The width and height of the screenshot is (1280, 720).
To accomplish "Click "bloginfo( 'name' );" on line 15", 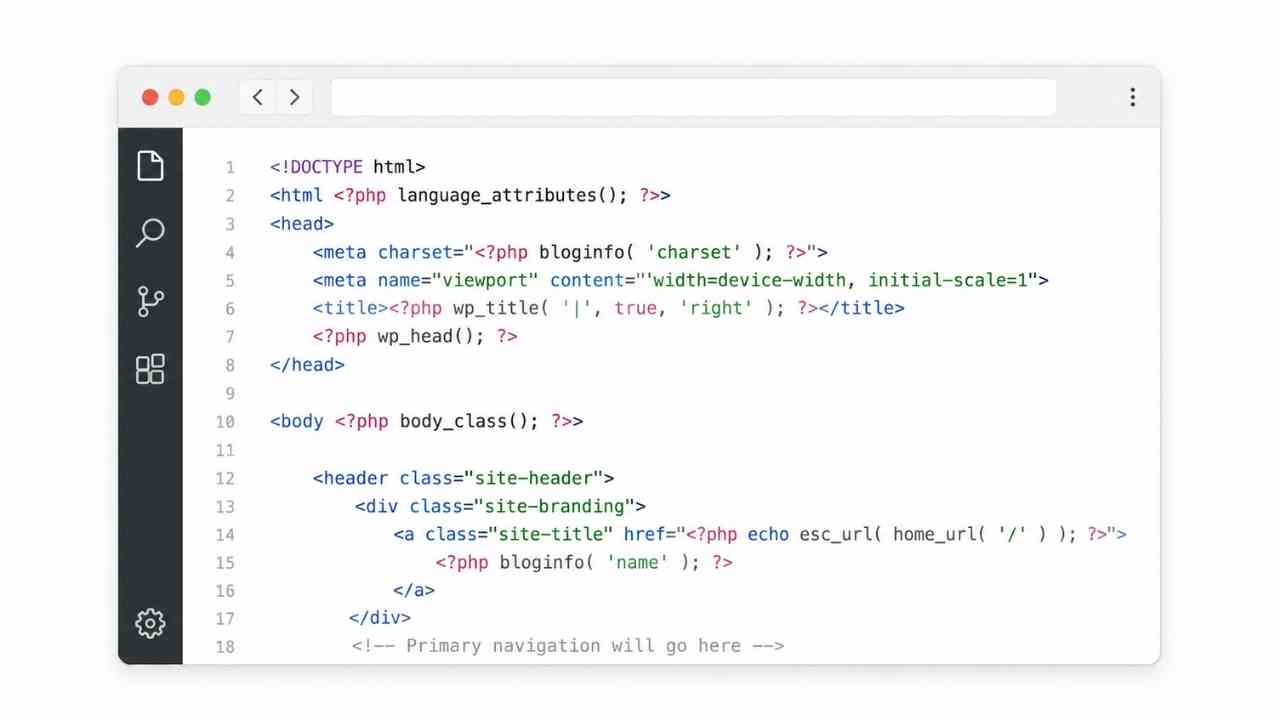I will [x=600, y=562].
